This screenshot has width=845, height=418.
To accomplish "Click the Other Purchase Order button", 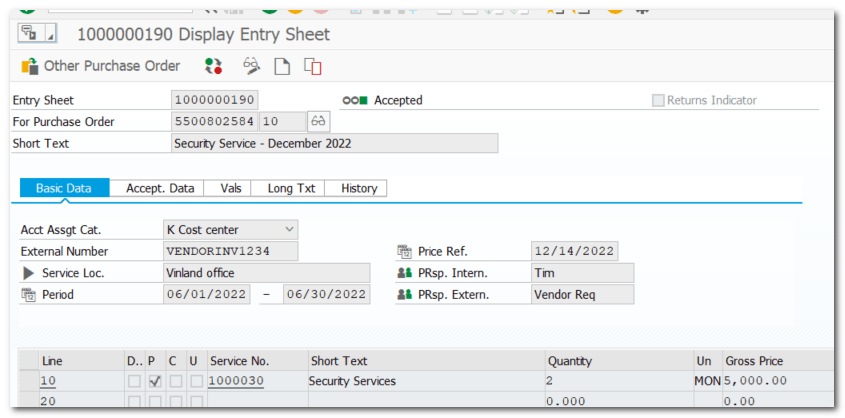I will click(x=100, y=66).
